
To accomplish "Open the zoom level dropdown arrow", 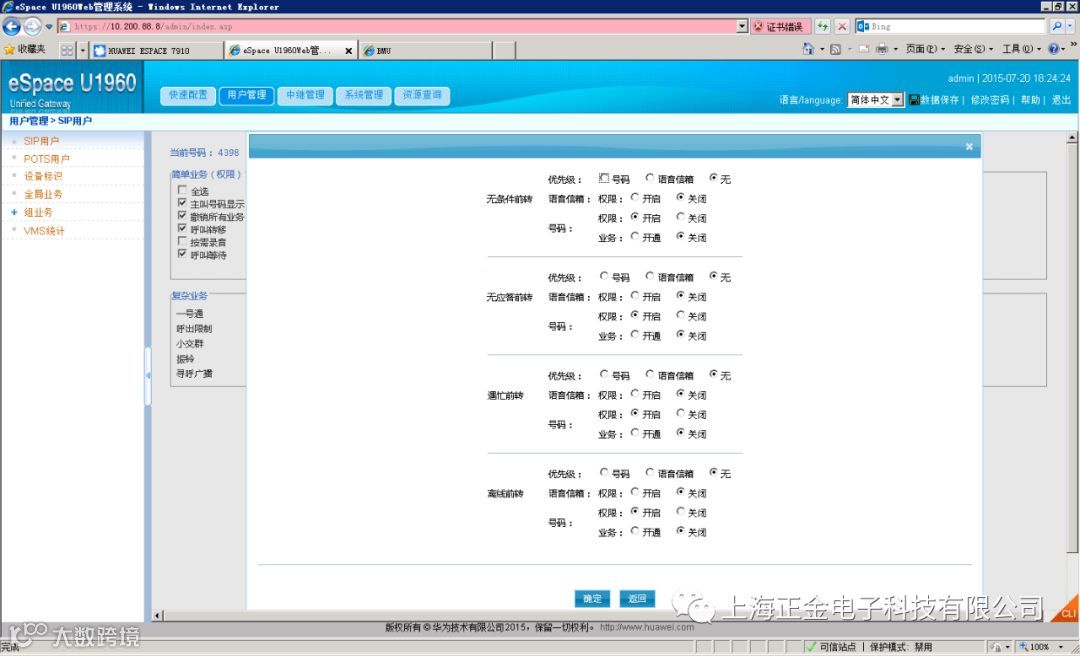I will 1061,647.
